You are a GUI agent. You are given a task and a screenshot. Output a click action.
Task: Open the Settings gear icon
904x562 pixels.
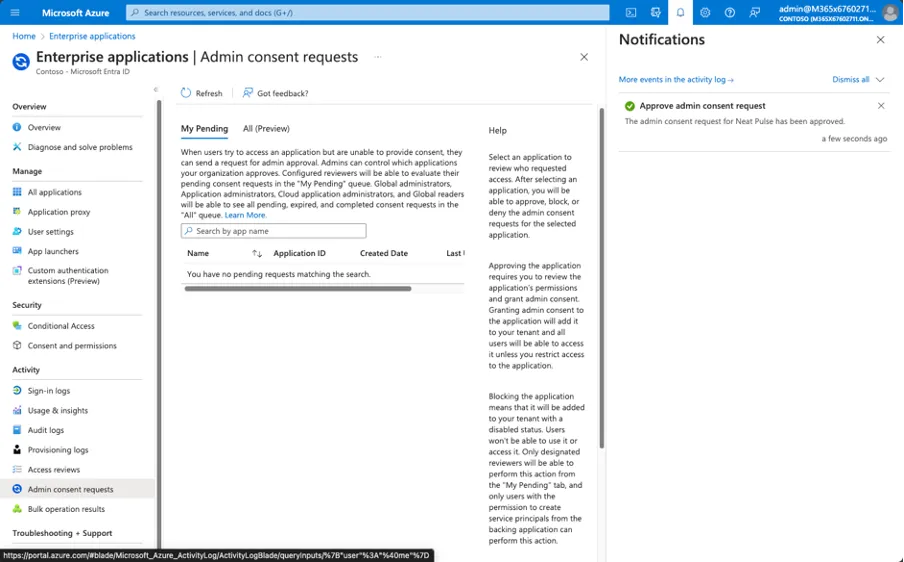[x=705, y=13]
